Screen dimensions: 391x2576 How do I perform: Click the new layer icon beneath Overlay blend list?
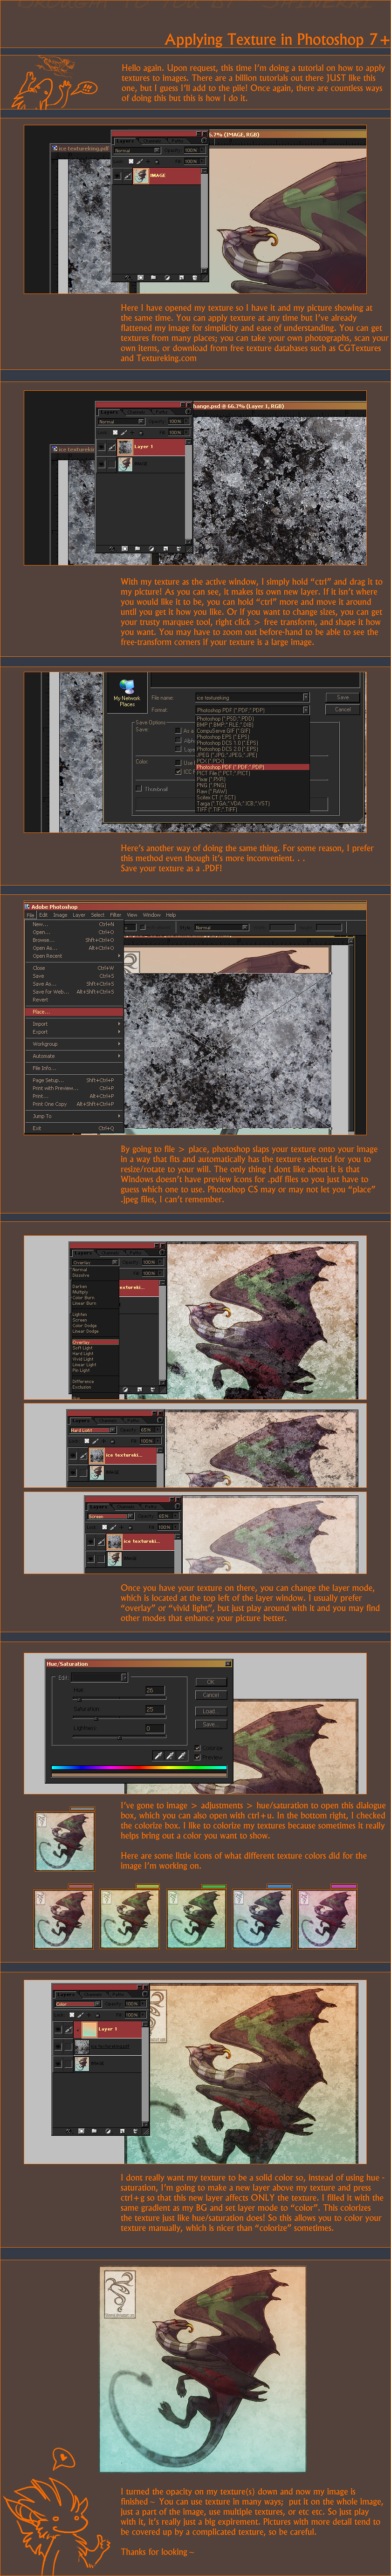[x=140, y=1390]
